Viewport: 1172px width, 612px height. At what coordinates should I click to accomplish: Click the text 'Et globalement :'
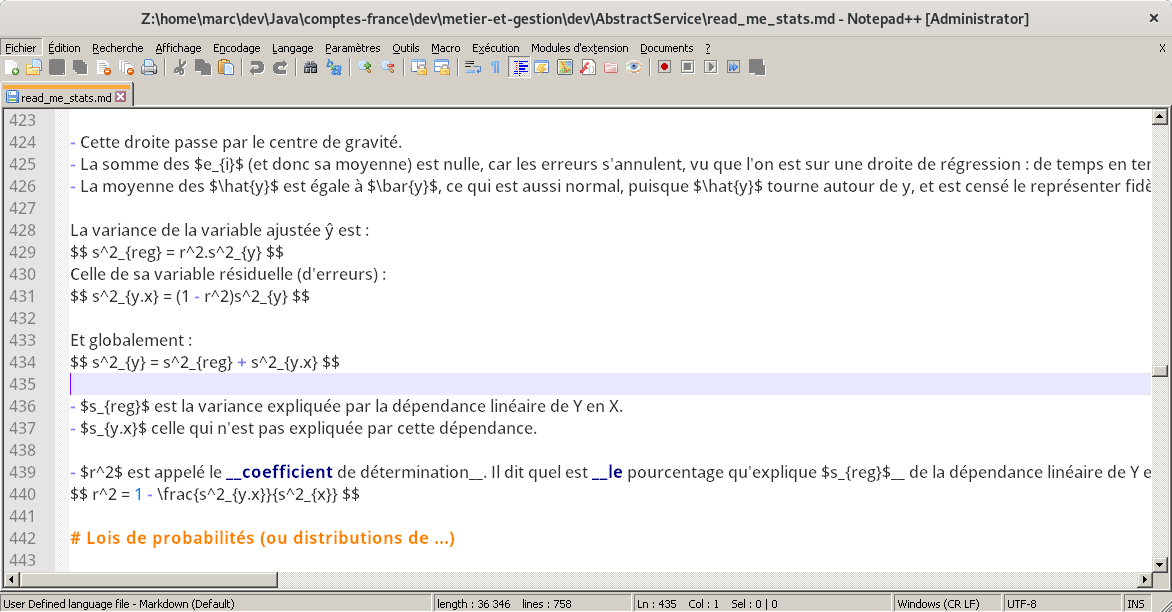pos(131,340)
